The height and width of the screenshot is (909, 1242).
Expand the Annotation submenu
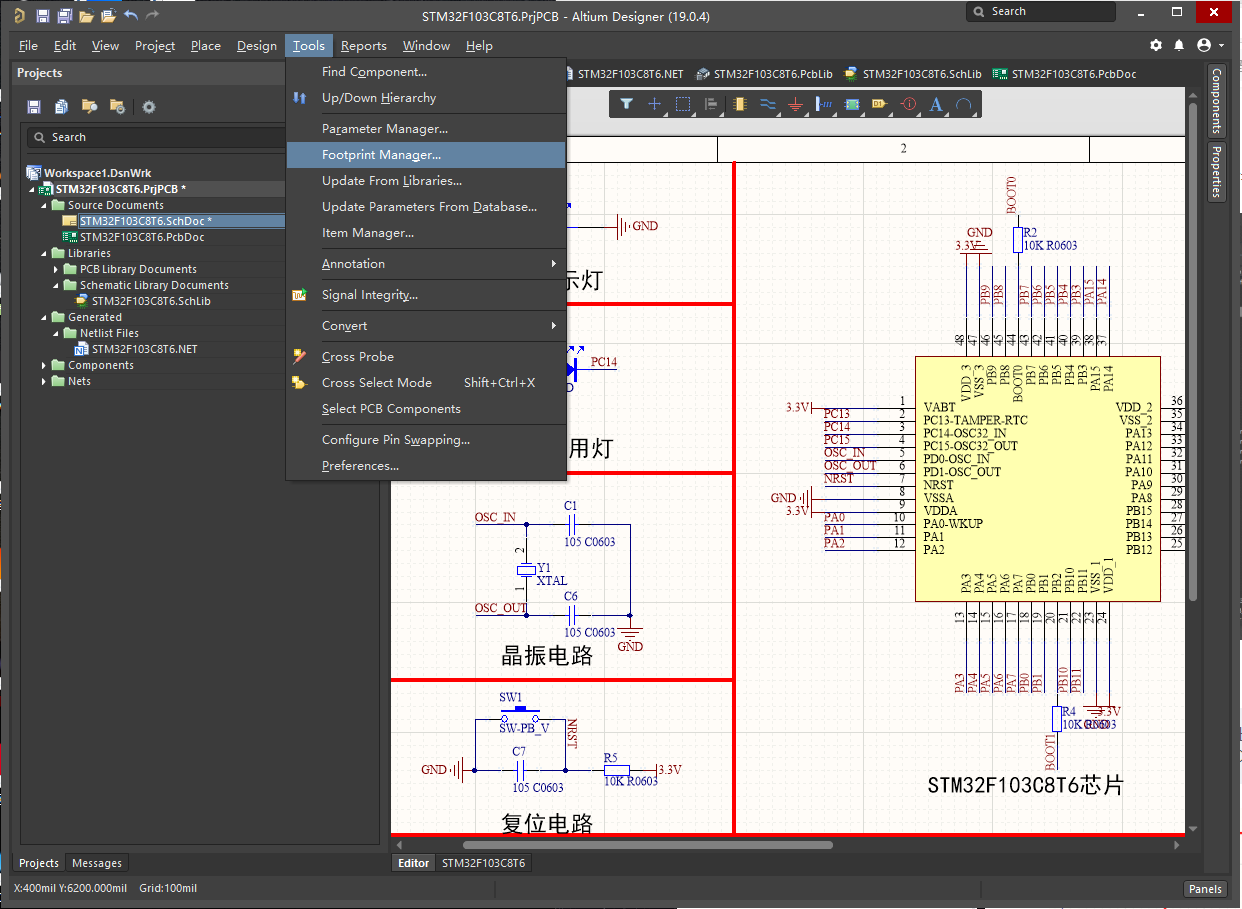click(x=426, y=264)
